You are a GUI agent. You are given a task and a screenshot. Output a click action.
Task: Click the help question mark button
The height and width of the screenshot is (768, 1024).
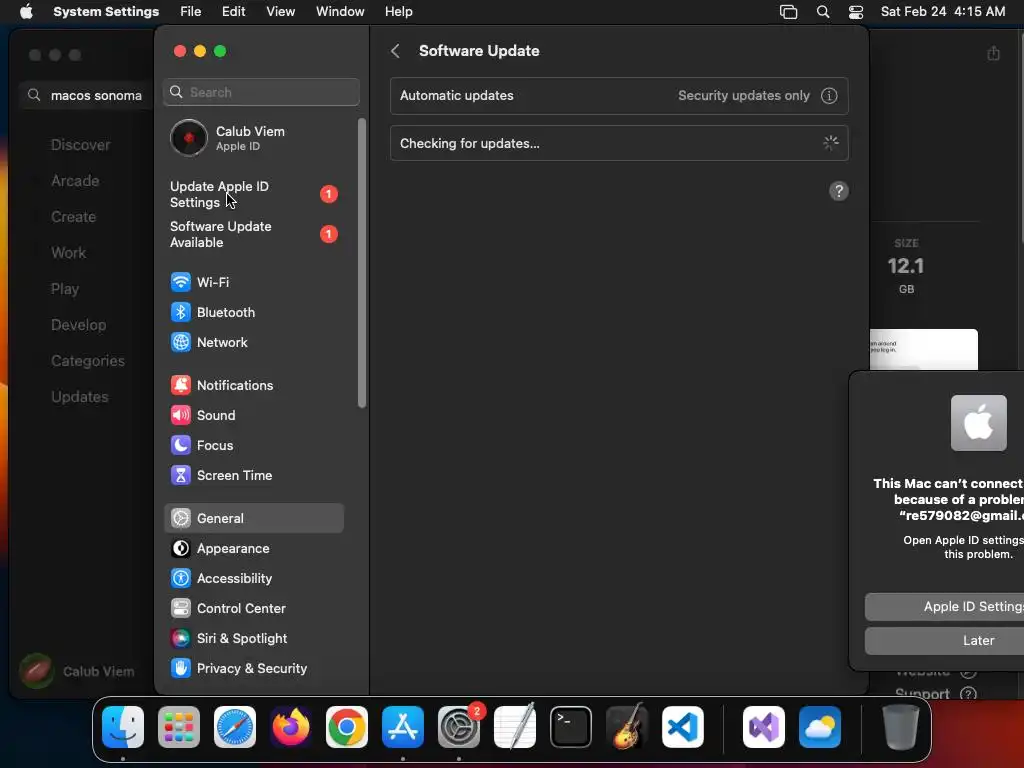[839, 191]
